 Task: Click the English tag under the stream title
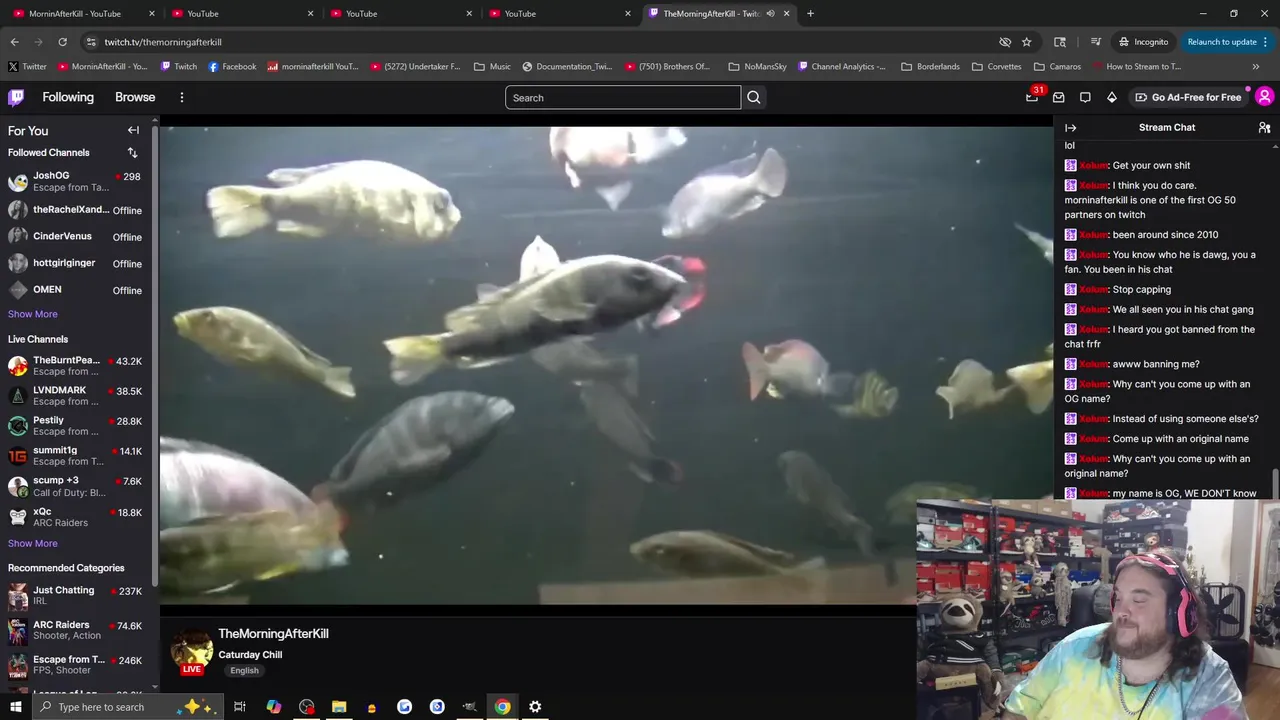pyautogui.click(x=244, y=671)
